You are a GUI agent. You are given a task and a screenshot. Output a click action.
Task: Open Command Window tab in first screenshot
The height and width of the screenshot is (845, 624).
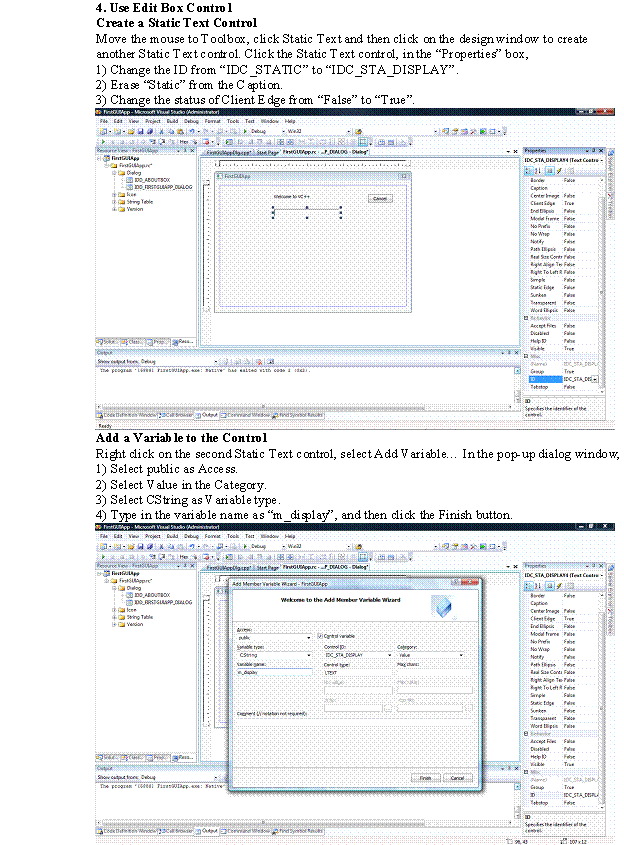pyautogui.click(x=245, y=415)
